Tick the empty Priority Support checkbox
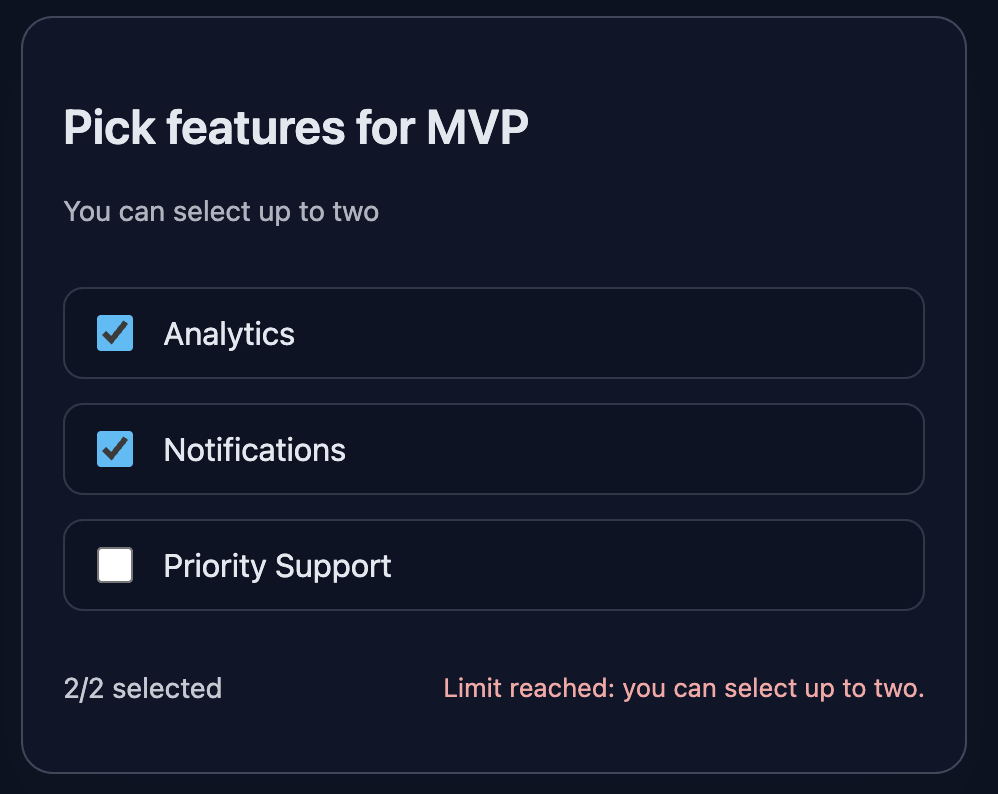998x794 pixels. 115,565
